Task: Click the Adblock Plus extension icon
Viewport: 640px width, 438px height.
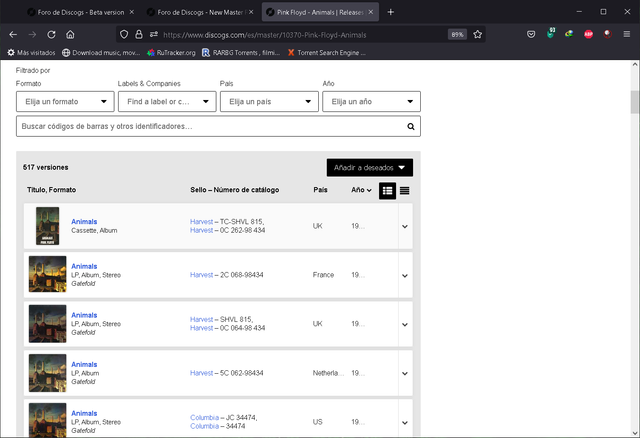Action: (588, 34)
